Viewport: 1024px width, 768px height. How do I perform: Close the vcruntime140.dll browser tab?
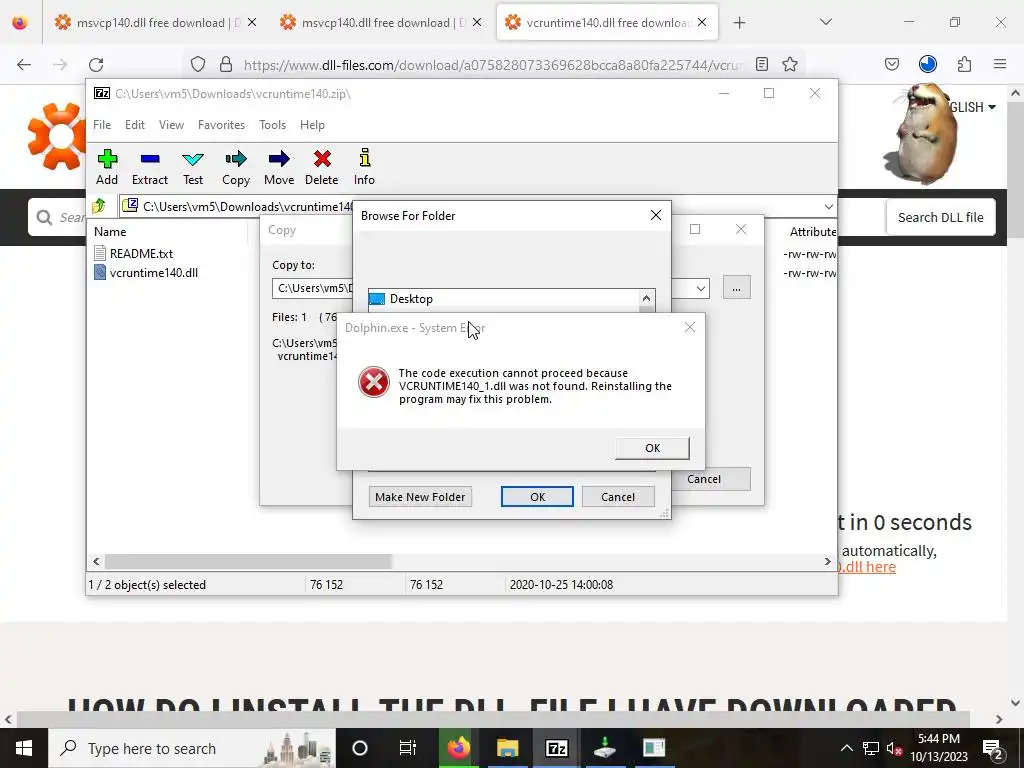(702, 22)
